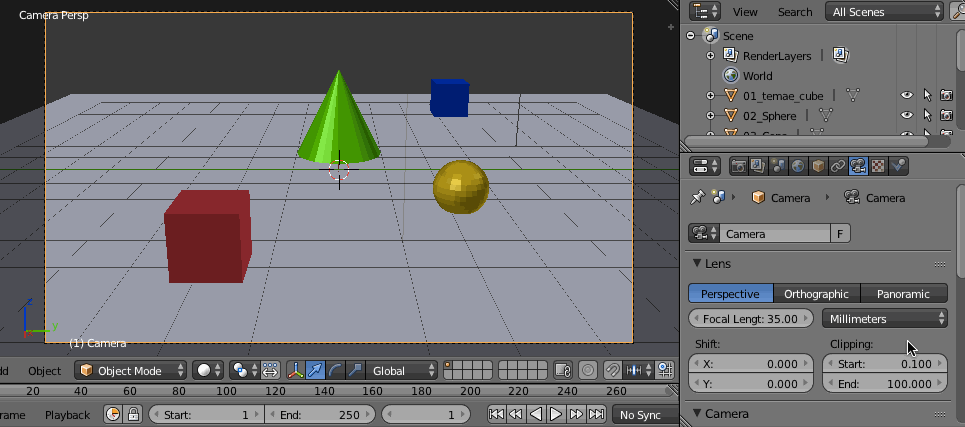Select the translate manipulator arrow

point(315,370)
